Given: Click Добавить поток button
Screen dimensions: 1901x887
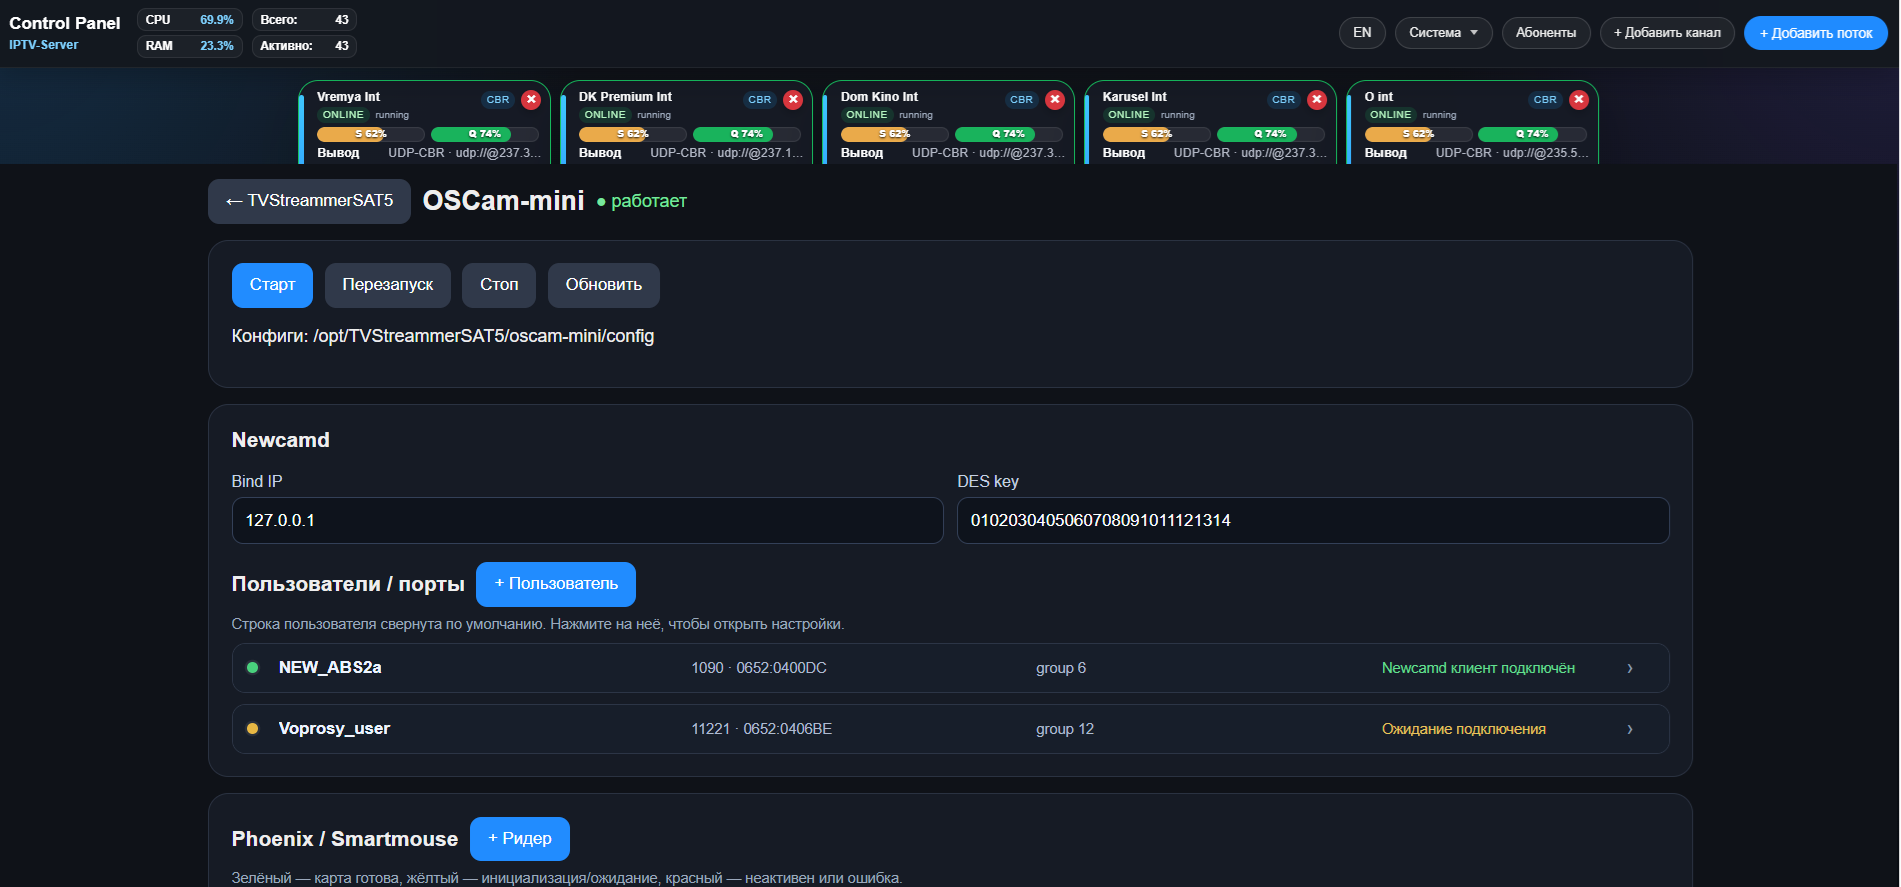Looking at the screenshot, I should [1816, 33].
